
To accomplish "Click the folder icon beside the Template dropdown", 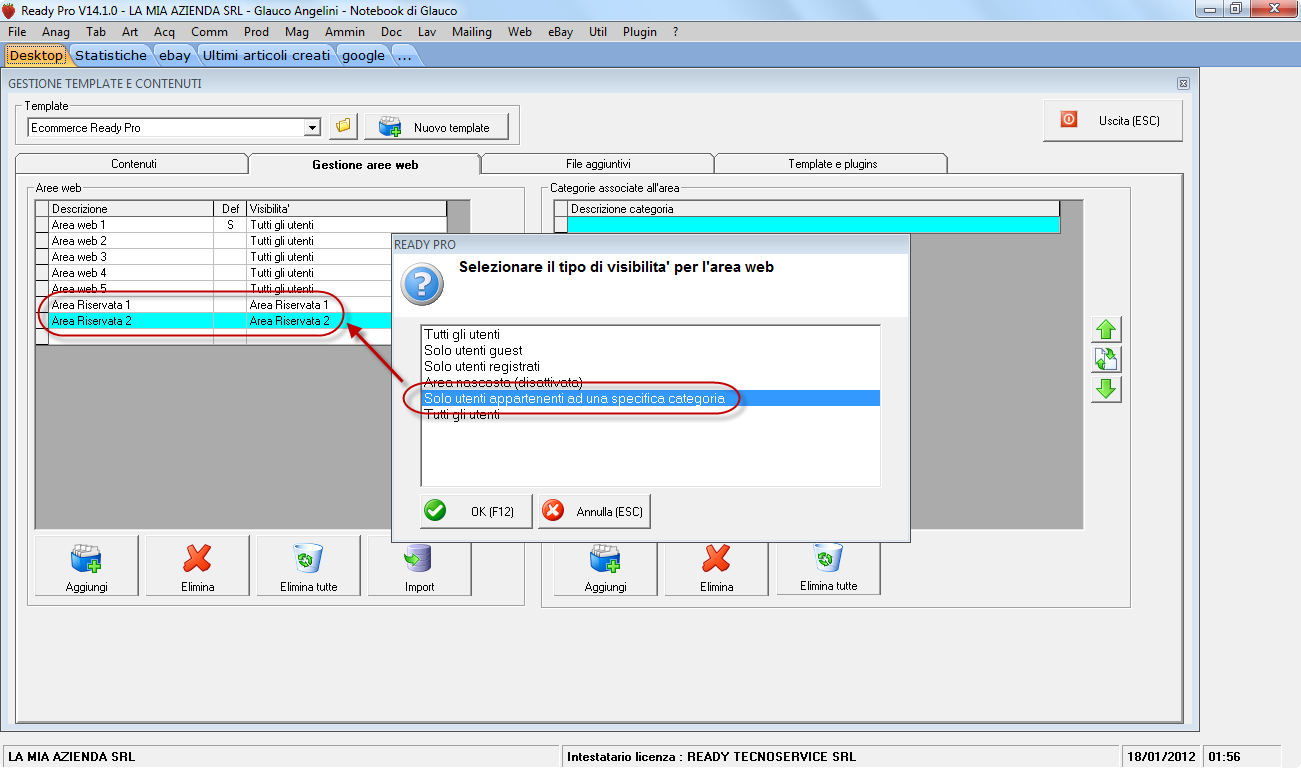I will coord(344,127).
